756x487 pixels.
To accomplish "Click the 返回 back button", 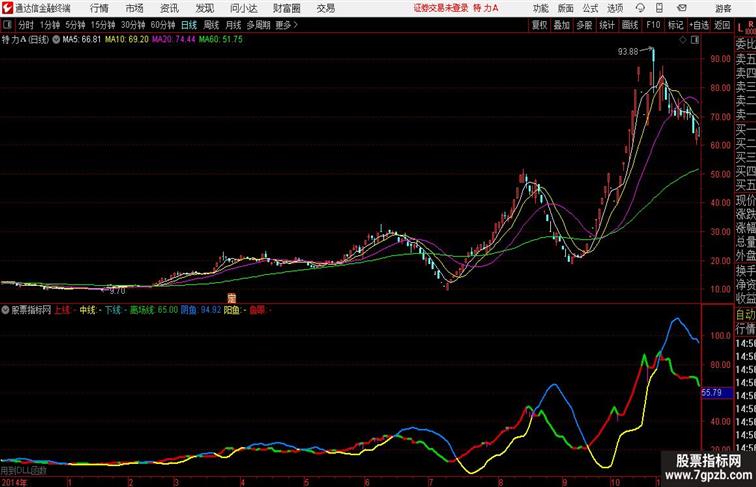I will point(722,25).
